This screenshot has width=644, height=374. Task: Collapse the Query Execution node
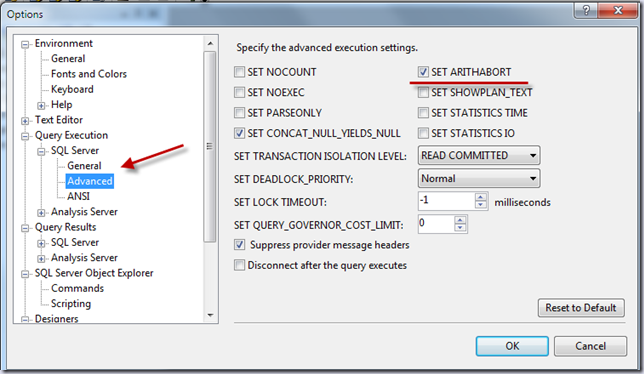[25, 136]
